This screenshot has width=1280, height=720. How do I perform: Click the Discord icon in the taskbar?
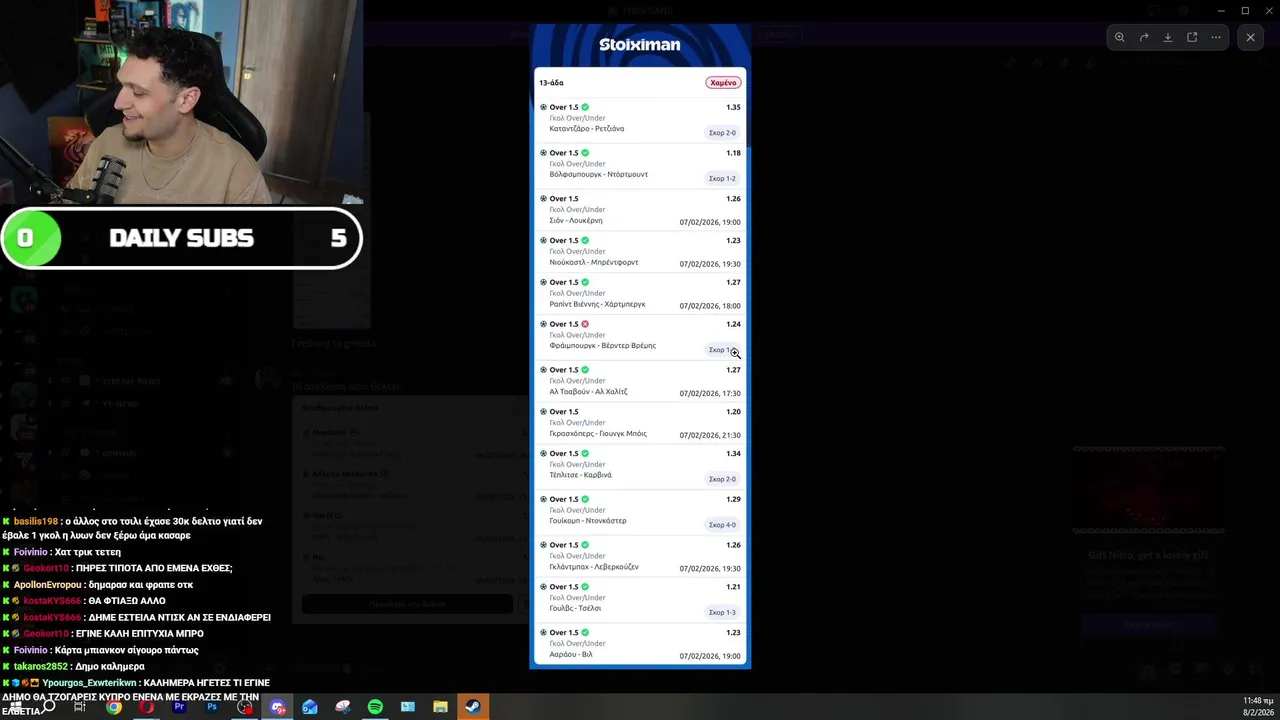click(277, 707)
